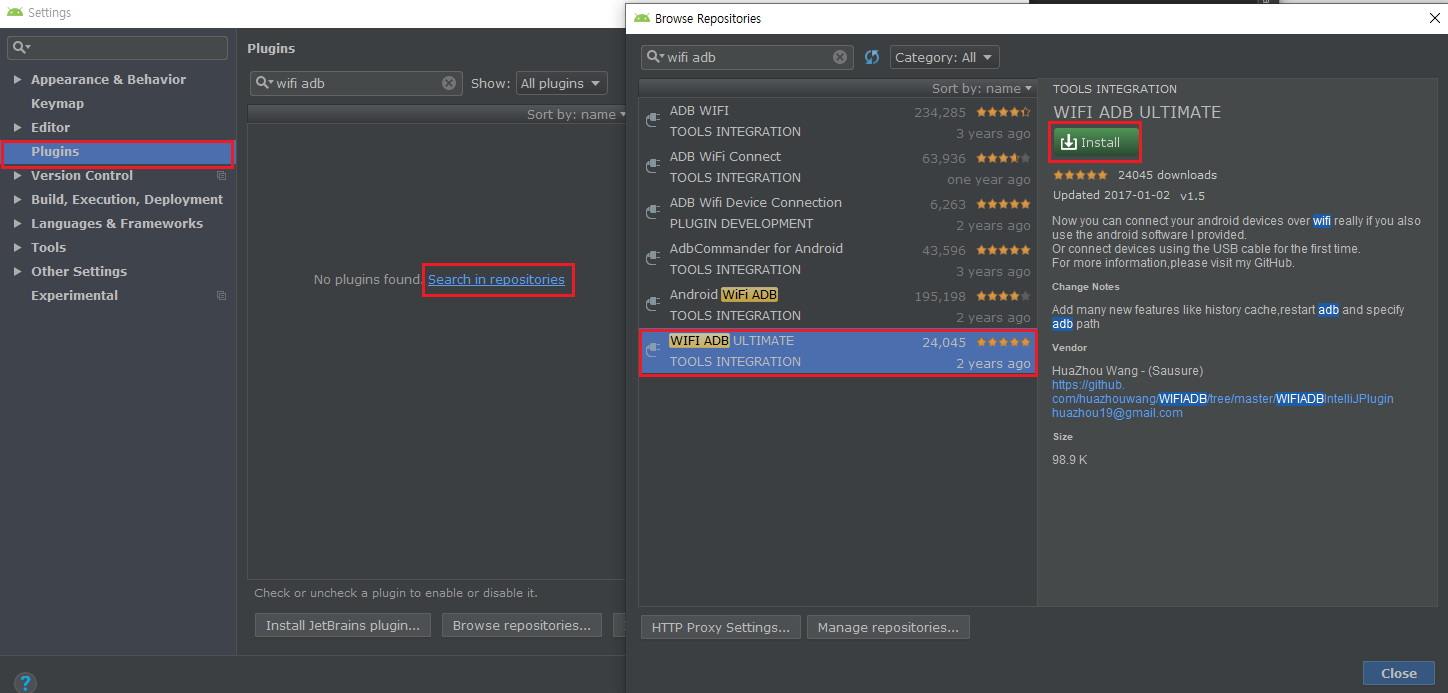Expand Languages & Frameworks node
The height and width of the screenshot is (693, 1448).
click(x=18, y=224)
